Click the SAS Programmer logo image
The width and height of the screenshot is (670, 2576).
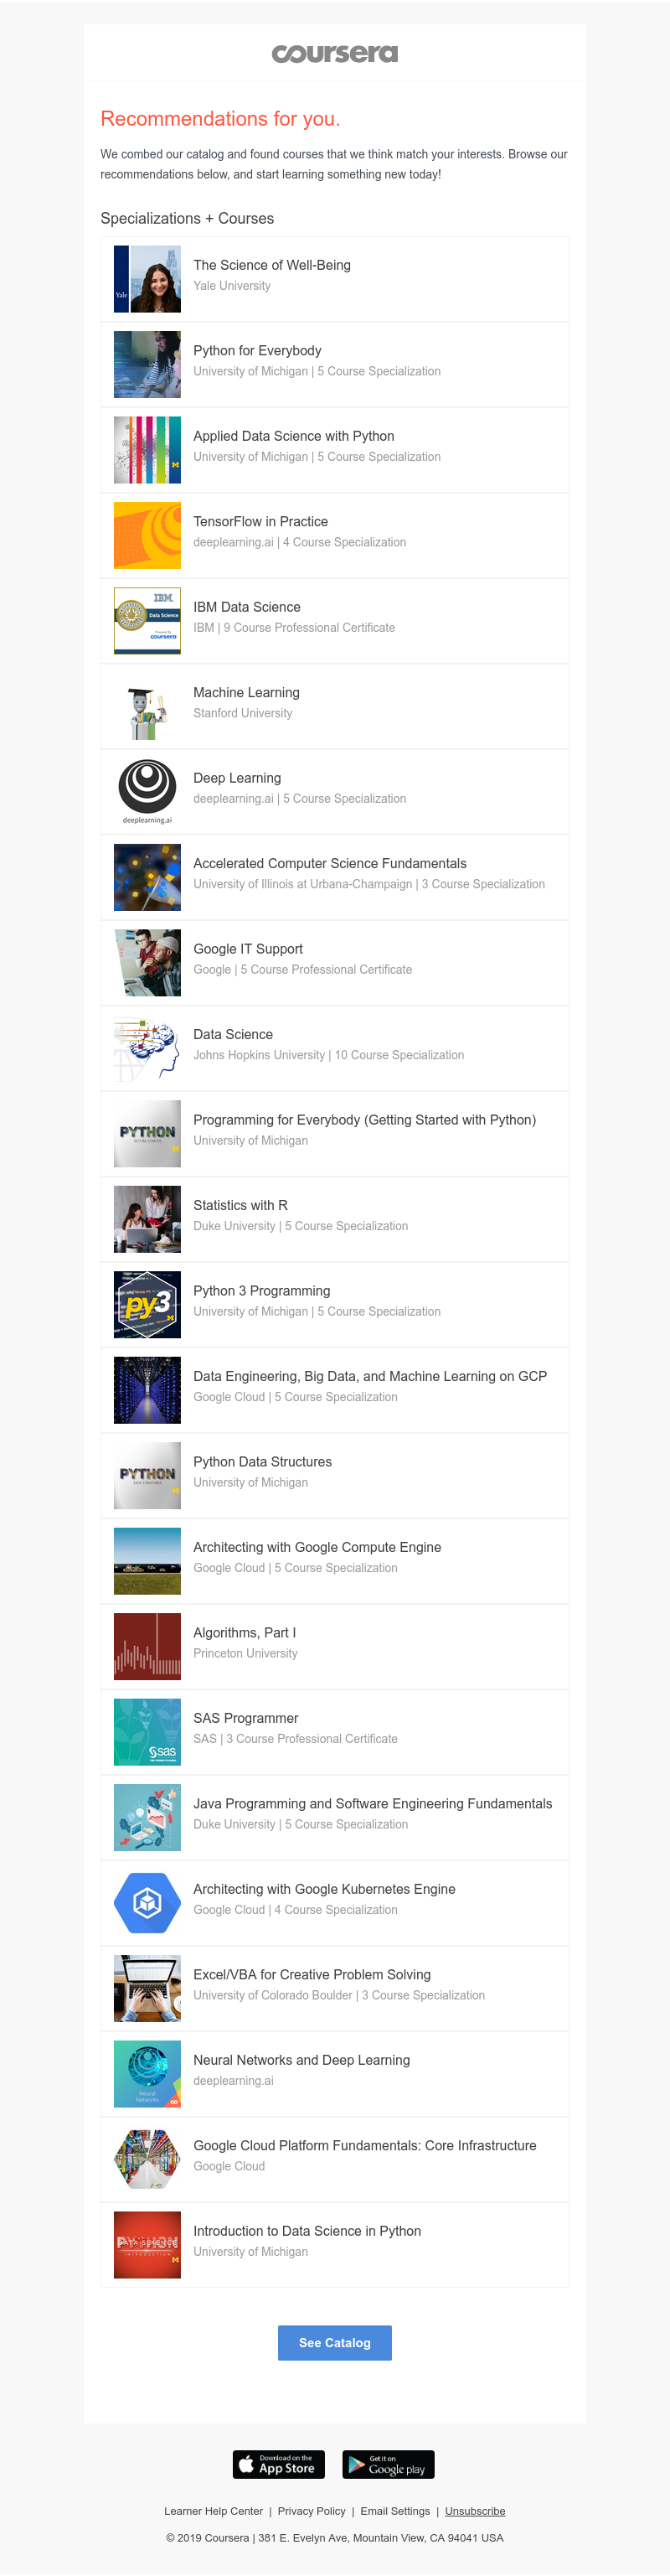coord(147,1731)
